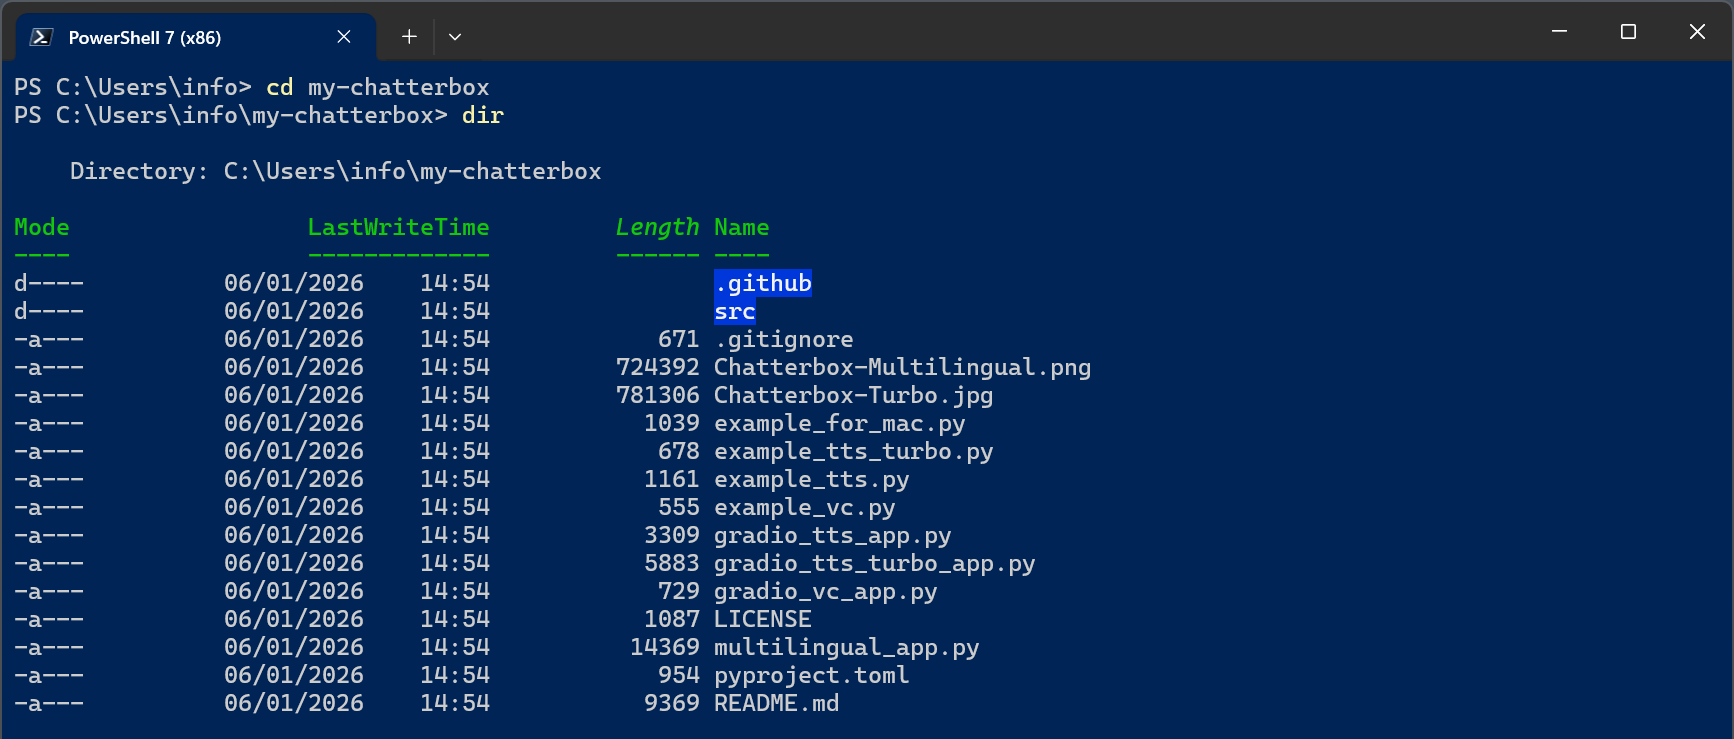Select the PowerShell 7 (x86) tab title

tap(144, 38)
